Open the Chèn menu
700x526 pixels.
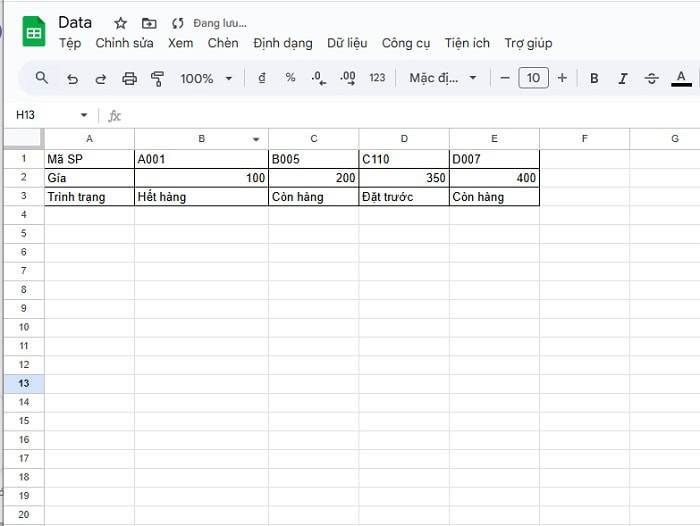click(223, 43)
